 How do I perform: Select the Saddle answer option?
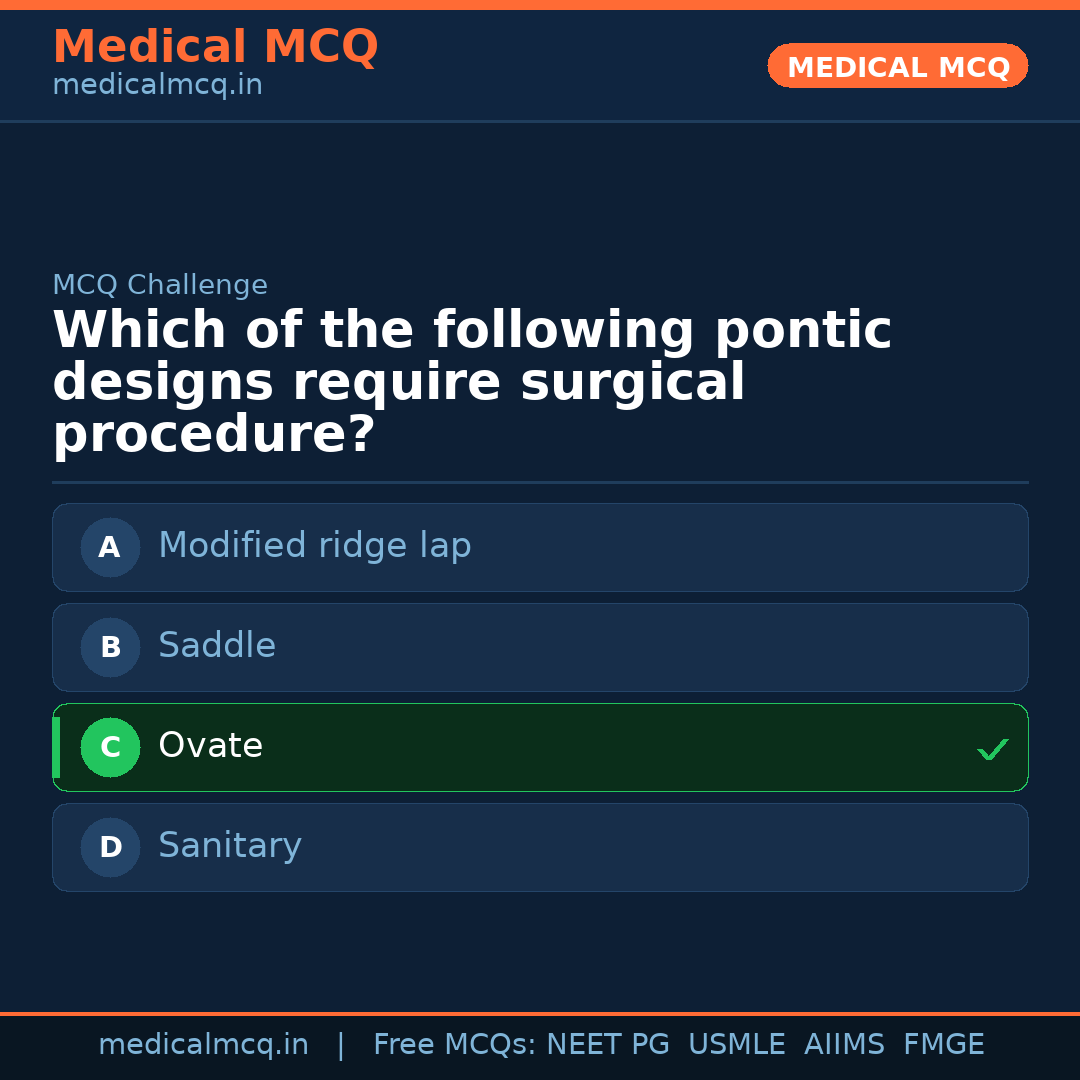click(540, 647)
